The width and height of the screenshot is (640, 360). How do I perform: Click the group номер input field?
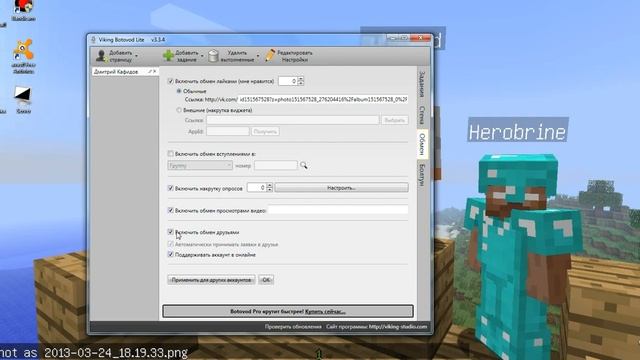click(276, 165)
